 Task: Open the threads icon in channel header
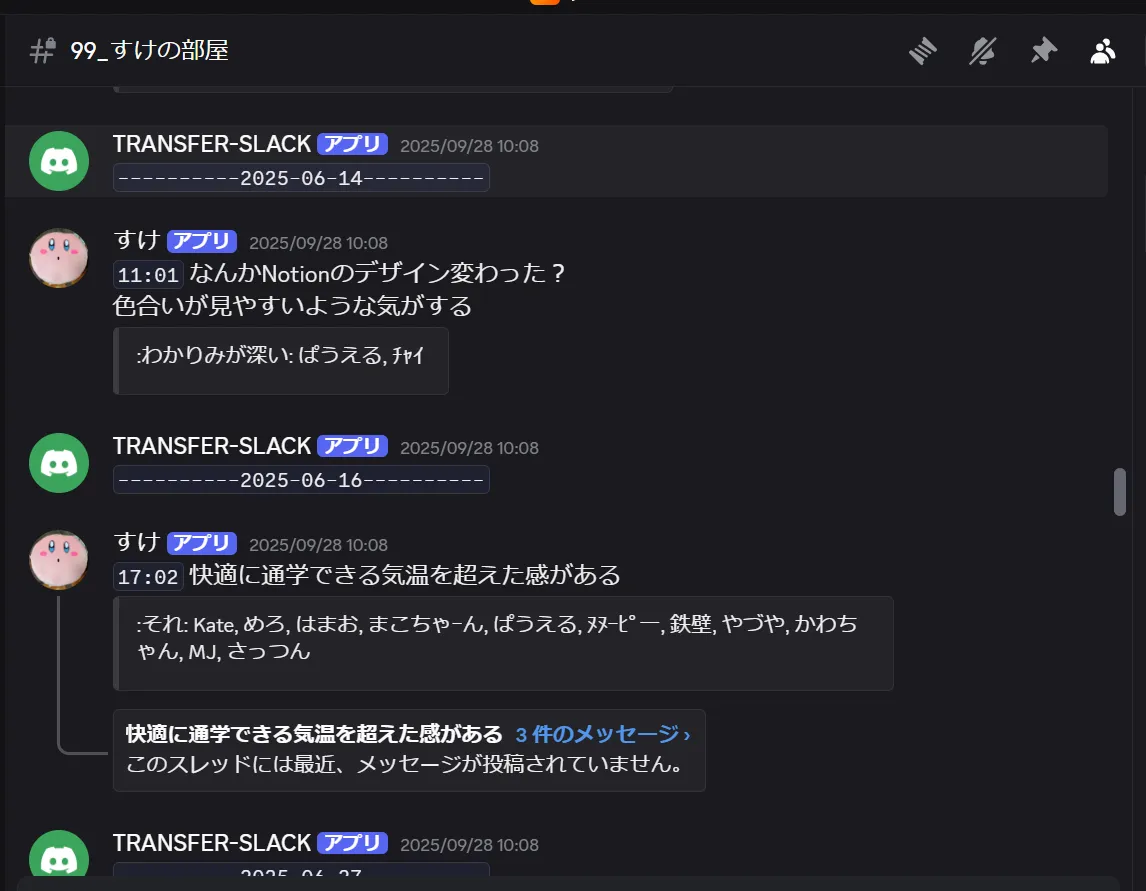pos(922,50)
